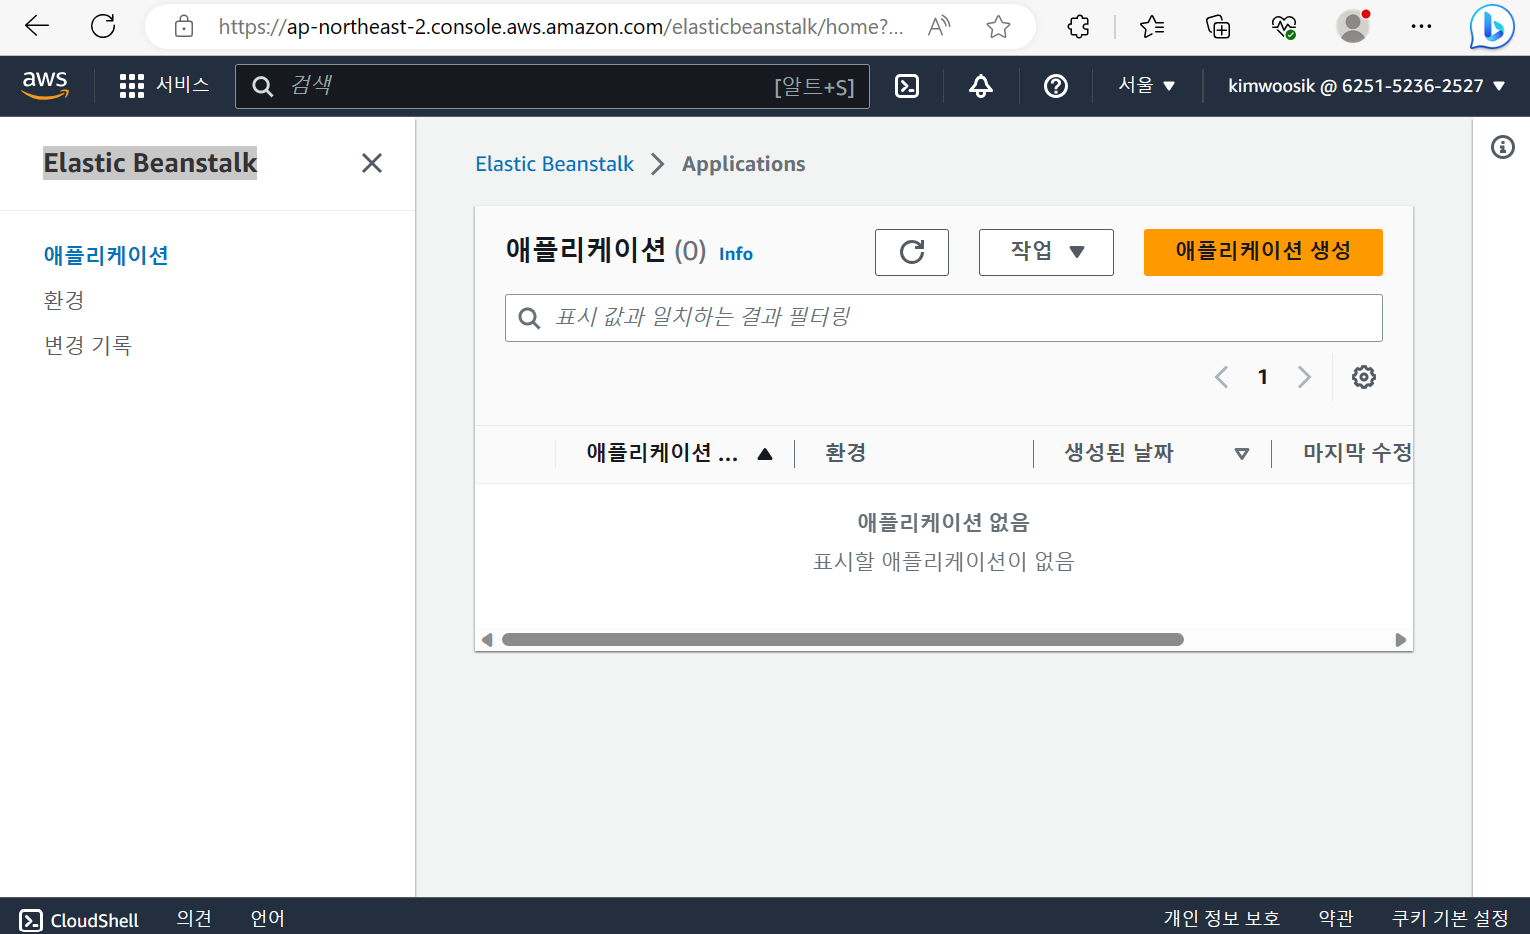Open the browser extensions puzzle icon
The height and width of the screenshot is (934, 1530).
point(1078,27)
